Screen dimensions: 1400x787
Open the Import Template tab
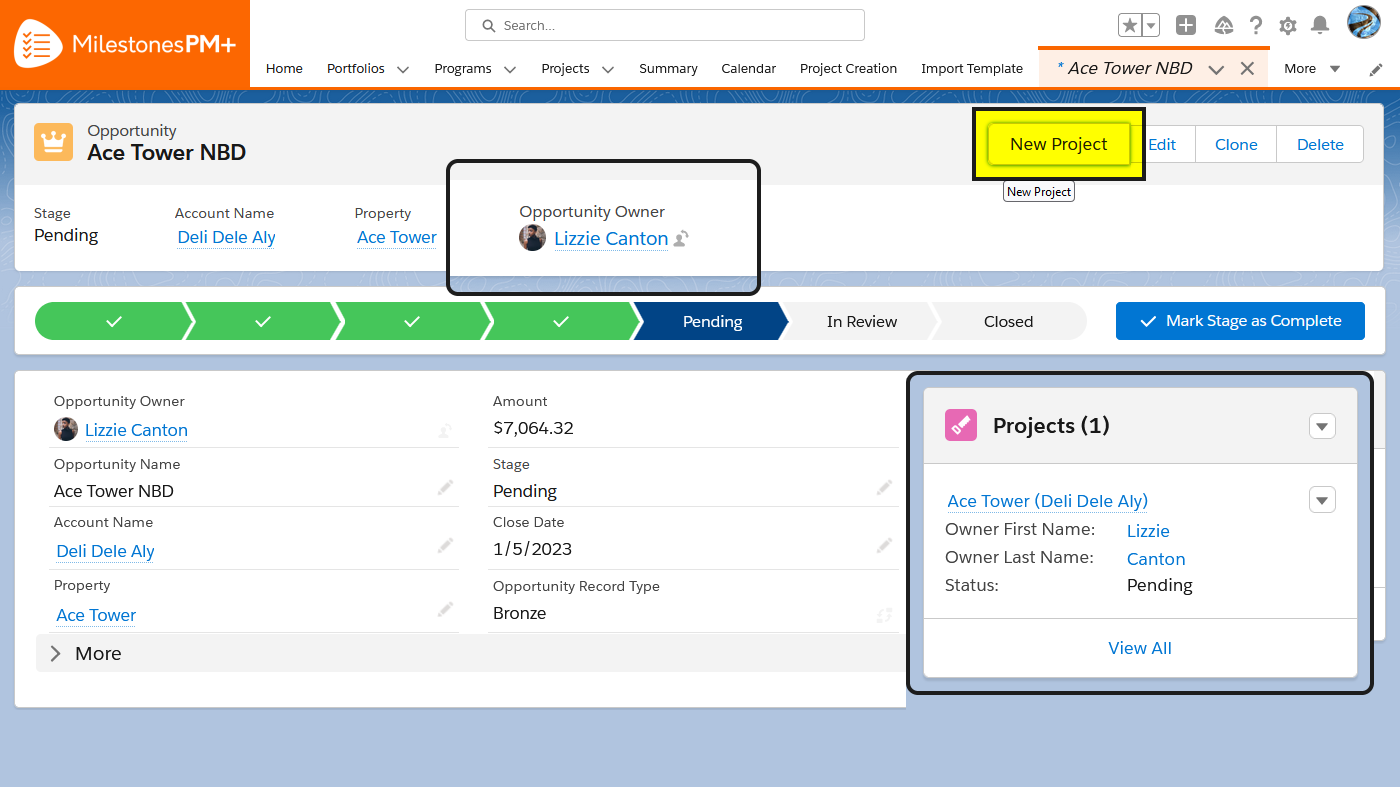(x=972, y=68)
